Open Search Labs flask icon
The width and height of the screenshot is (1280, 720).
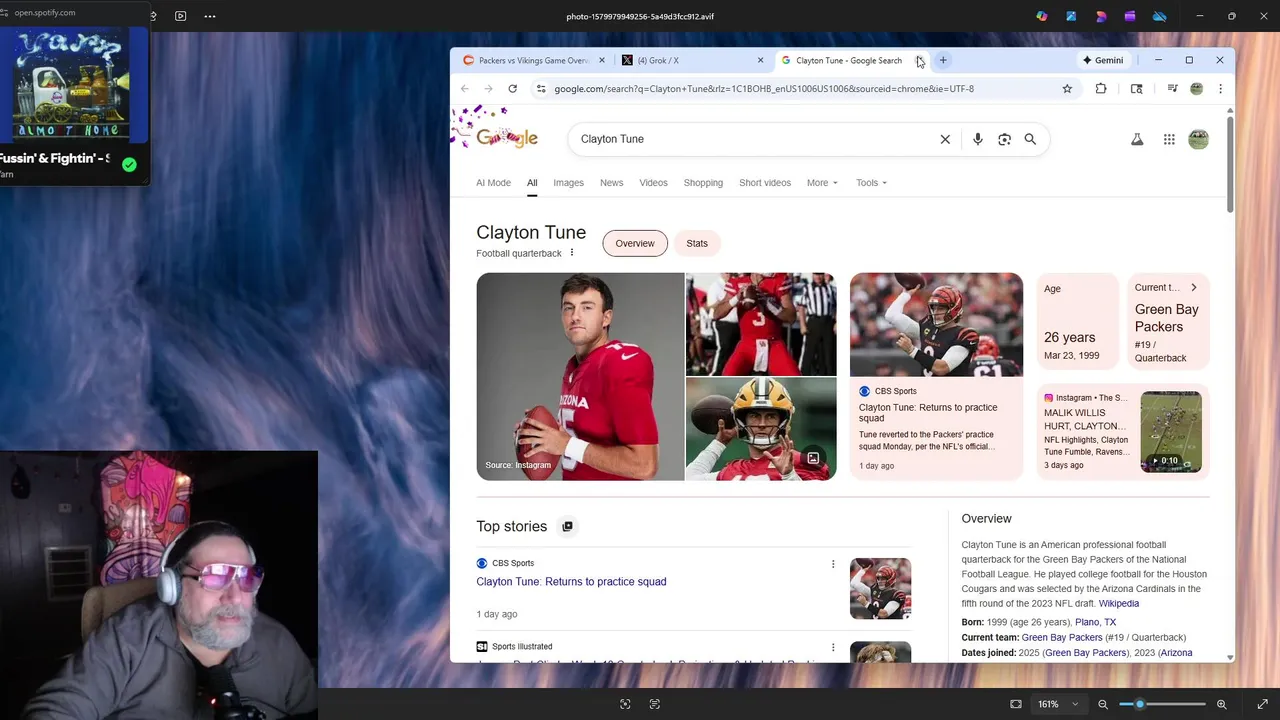coord(1137,139)
